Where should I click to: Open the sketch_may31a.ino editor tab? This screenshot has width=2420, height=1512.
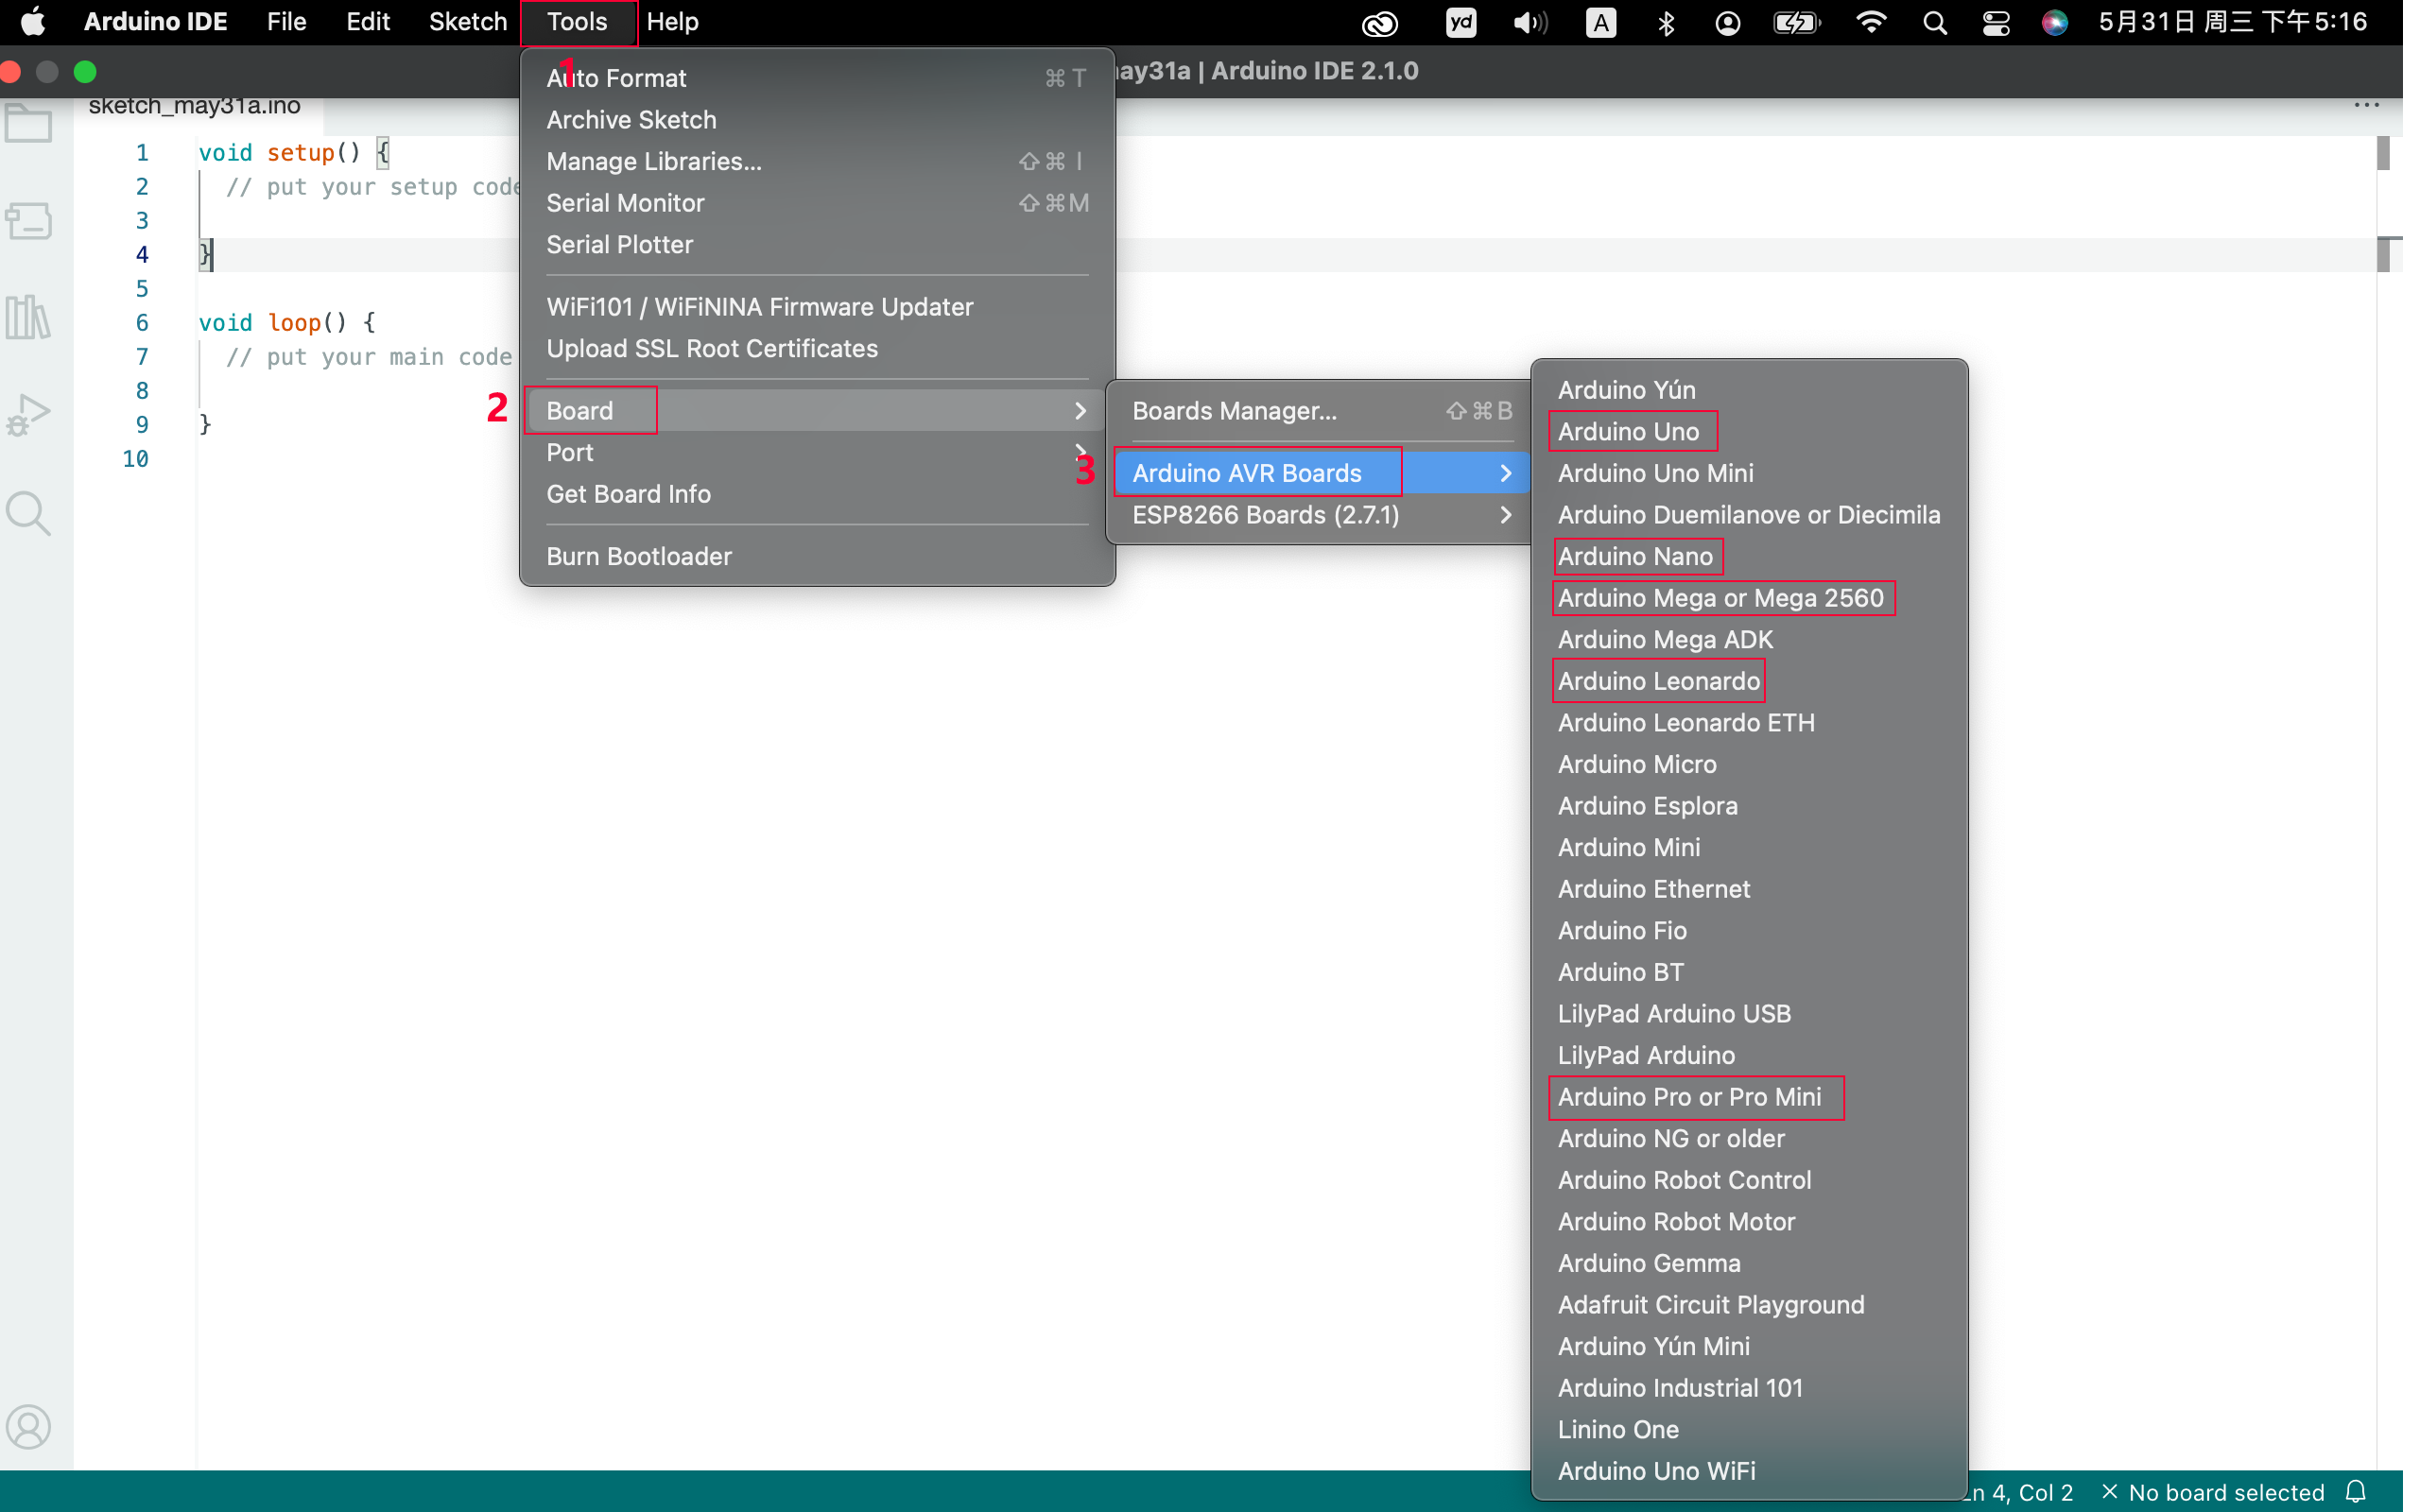pos(195,106)
